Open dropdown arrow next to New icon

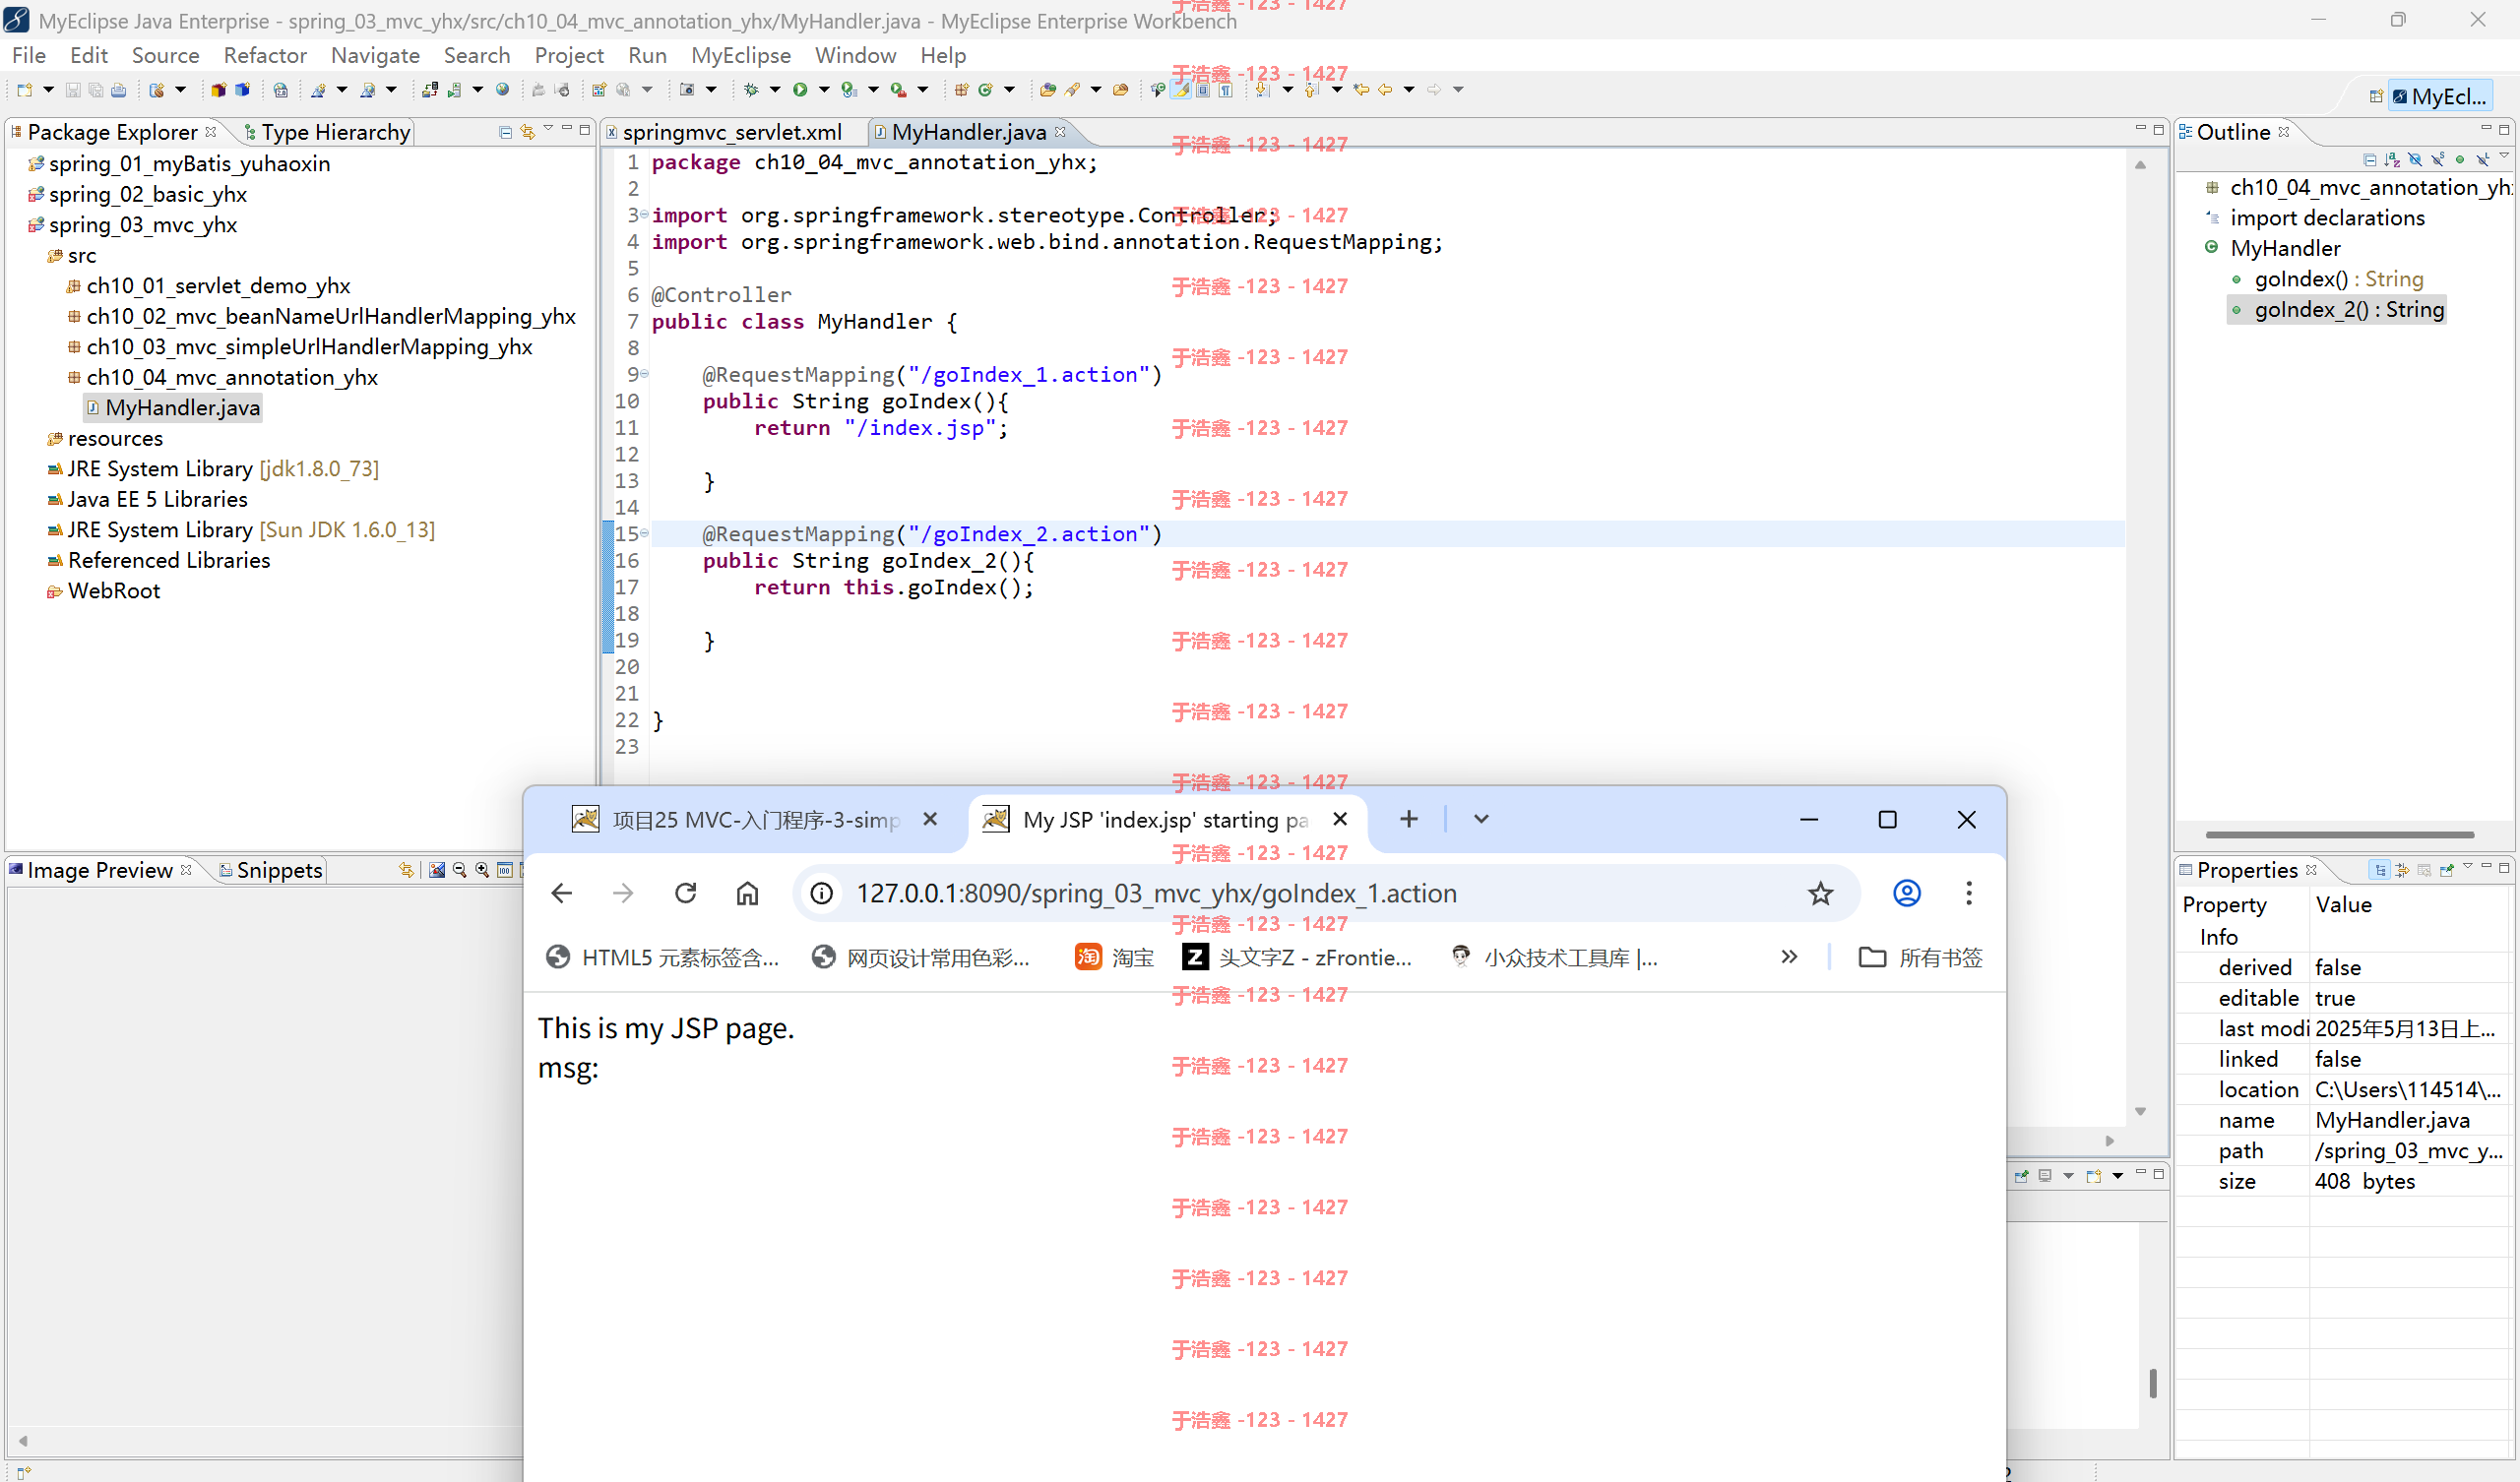[49, 90]
